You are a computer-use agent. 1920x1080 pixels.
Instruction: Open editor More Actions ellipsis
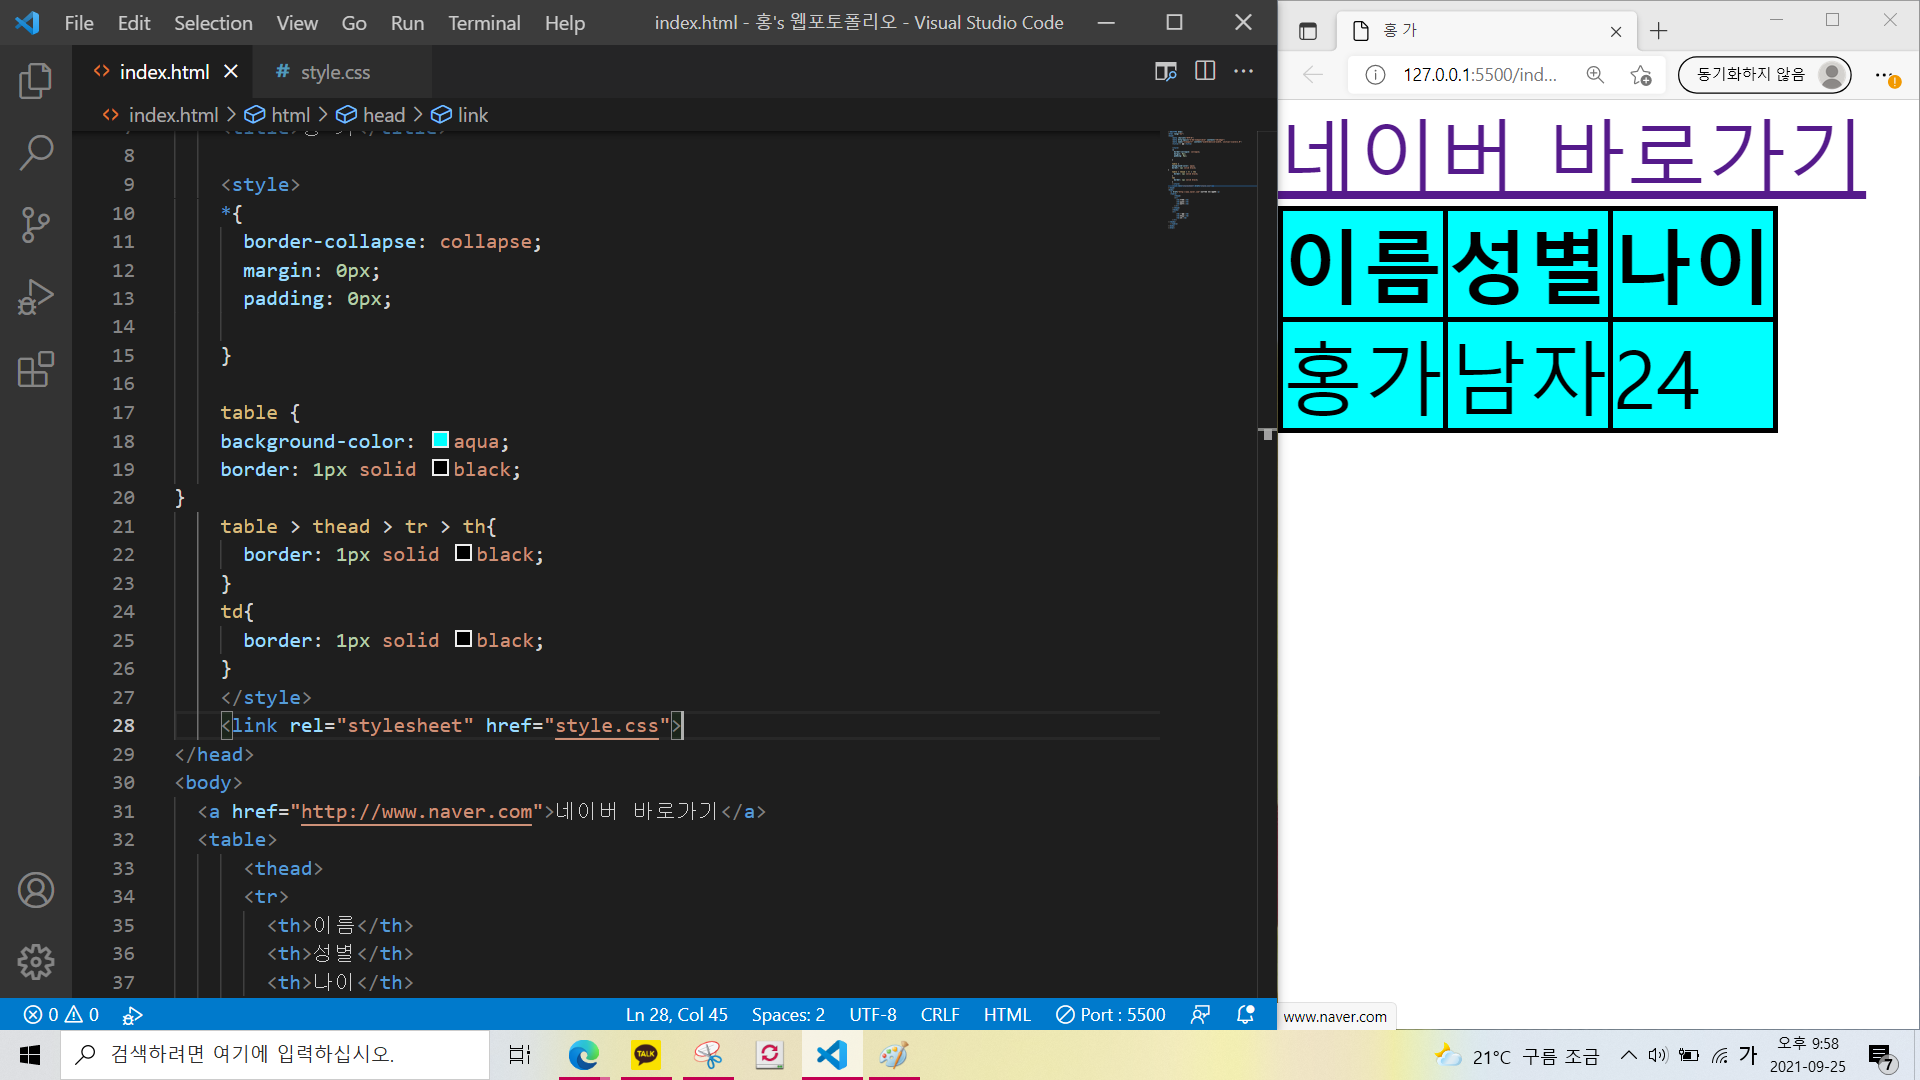(1243, 71)
